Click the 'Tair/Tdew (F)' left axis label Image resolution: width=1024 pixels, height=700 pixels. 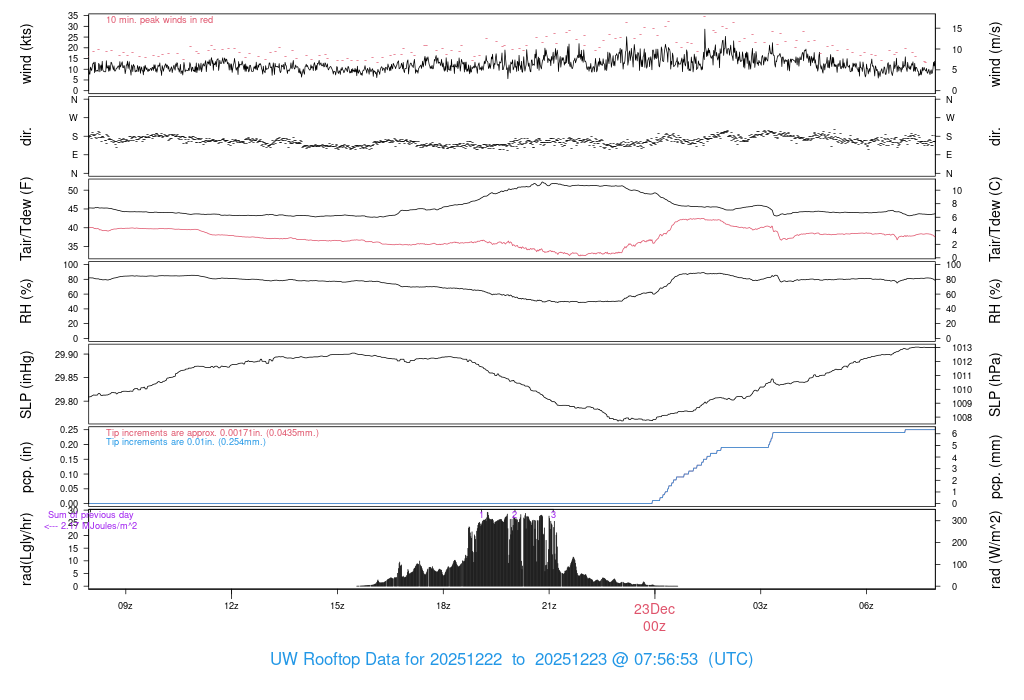point(27,219)
